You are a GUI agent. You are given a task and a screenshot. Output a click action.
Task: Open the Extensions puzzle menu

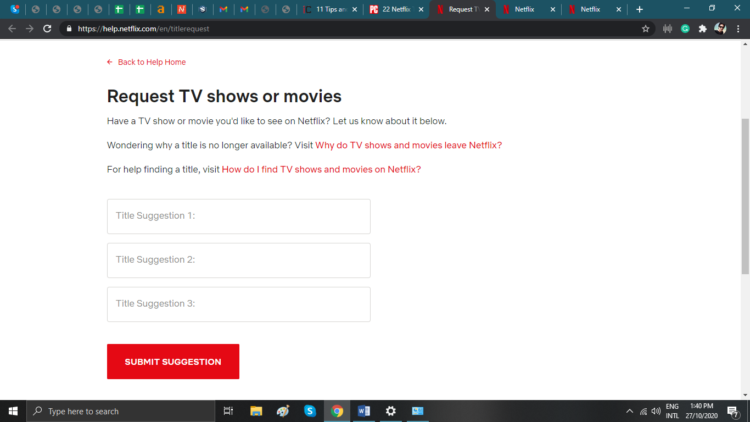702,29
